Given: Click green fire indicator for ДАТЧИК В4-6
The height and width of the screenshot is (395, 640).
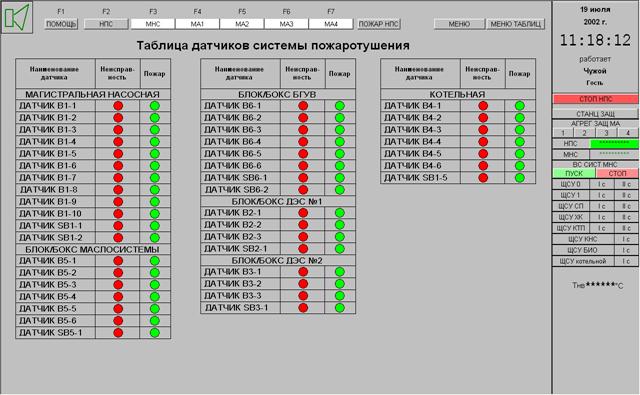Looking at the screenshot, I should (520, 166).
